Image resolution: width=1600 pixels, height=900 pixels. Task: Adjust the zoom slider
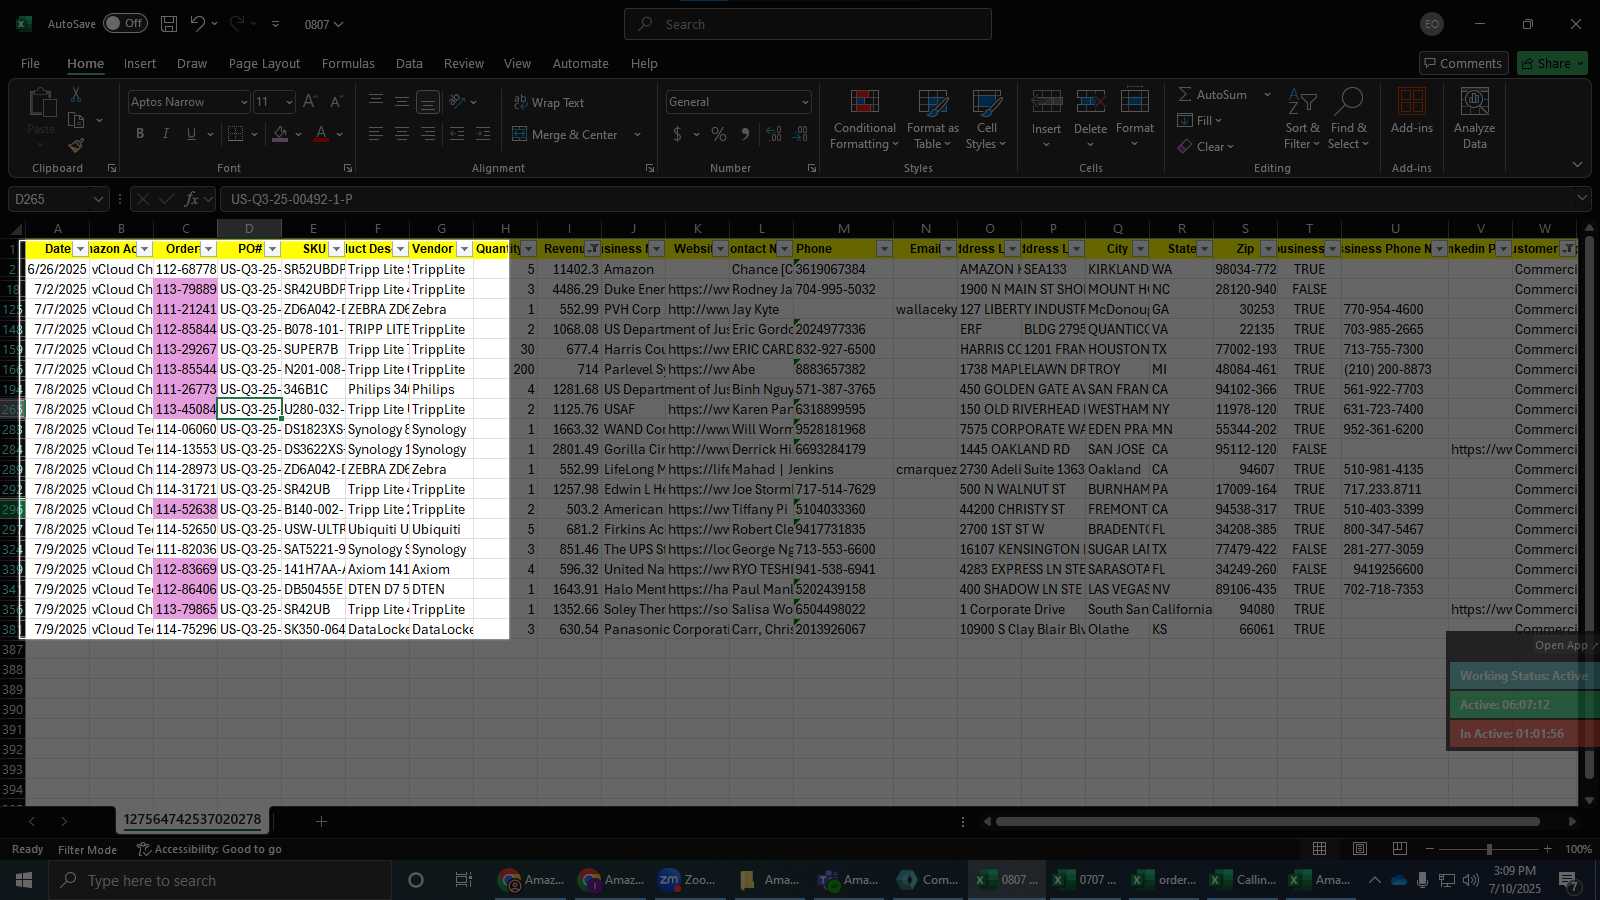coord(1489,849)
